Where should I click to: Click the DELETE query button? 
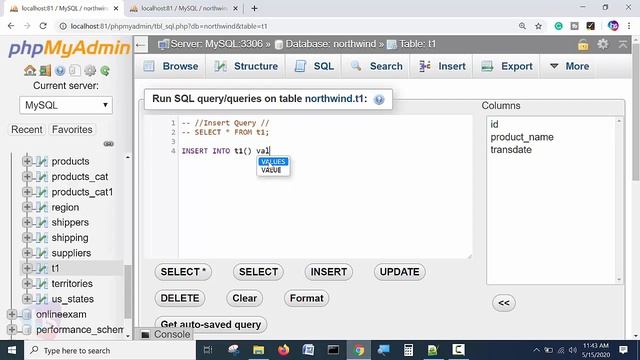[180, 298]
